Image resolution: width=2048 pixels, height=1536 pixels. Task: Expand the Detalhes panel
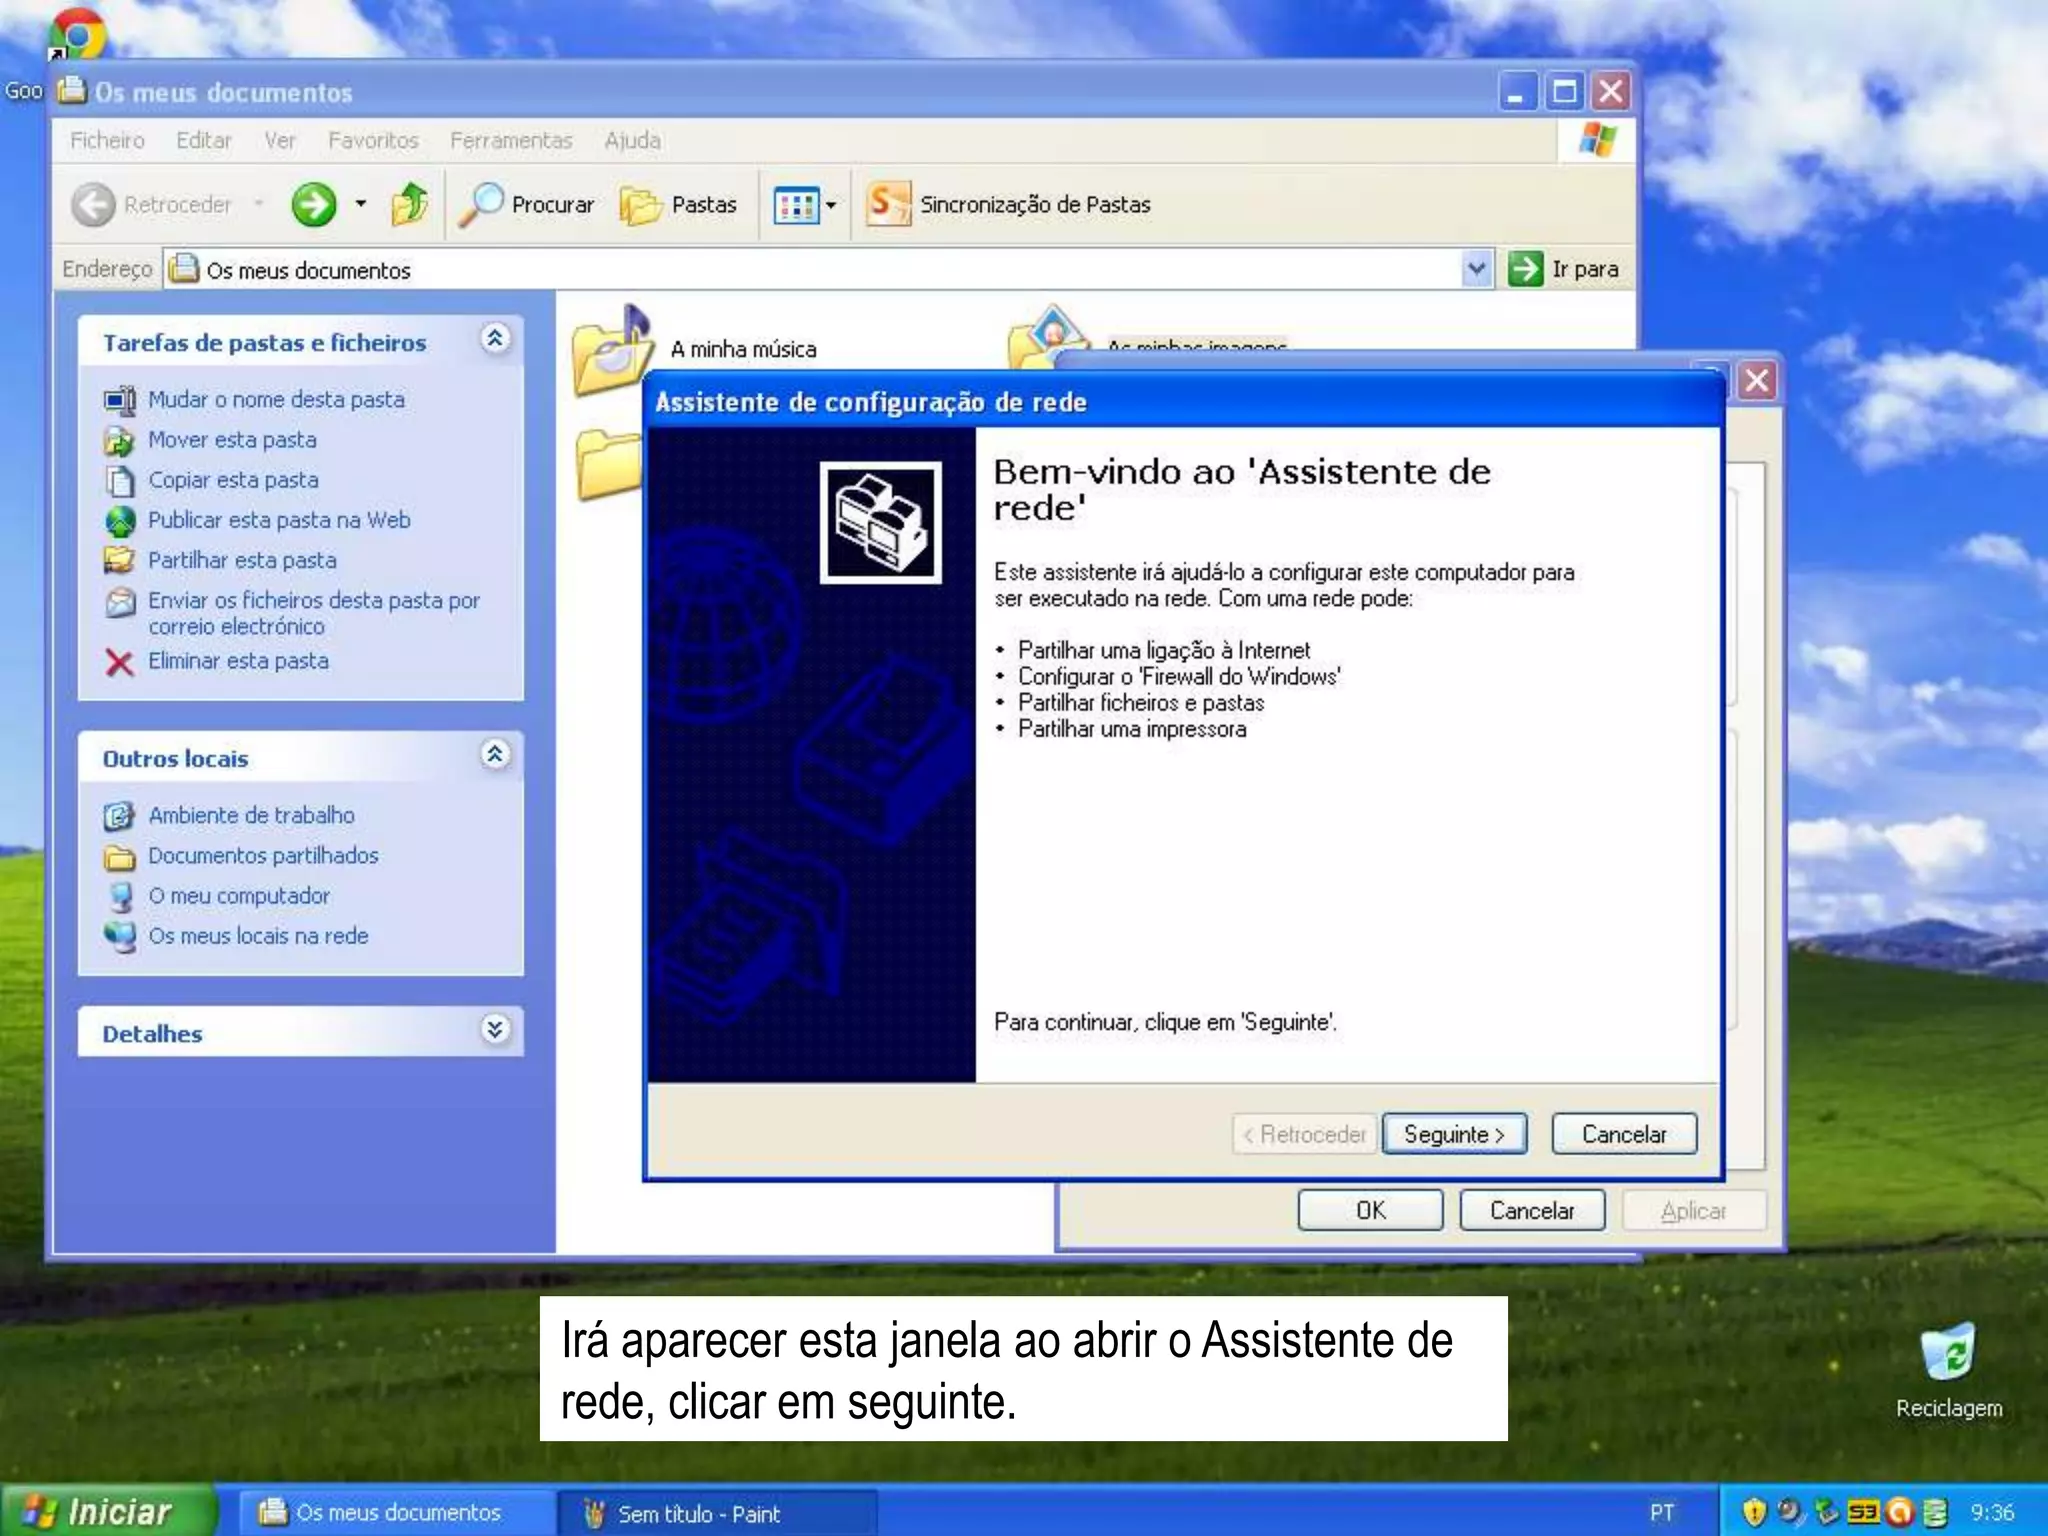pos(495,1030)
